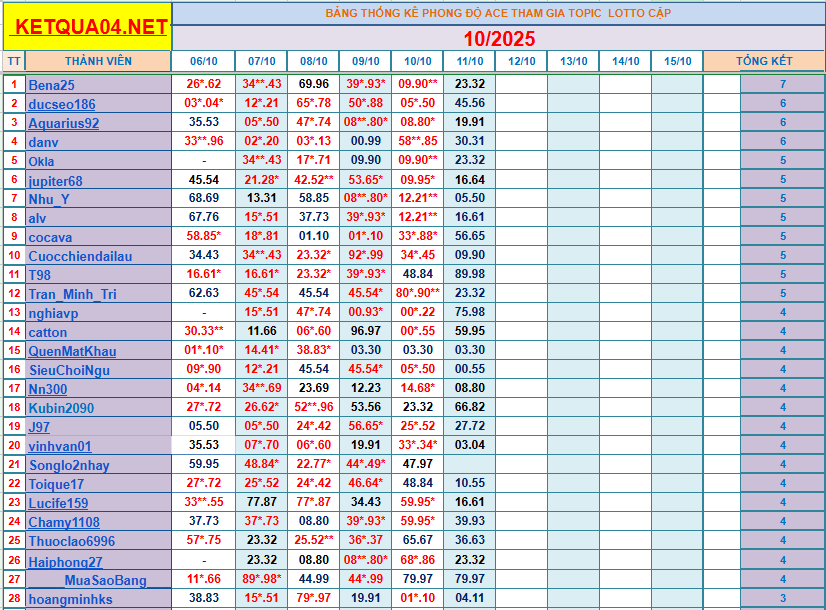This screenshot has height=610, width=826.
Task: Click the KETQUA04.NET site link
Action: [x=87, y=27]
